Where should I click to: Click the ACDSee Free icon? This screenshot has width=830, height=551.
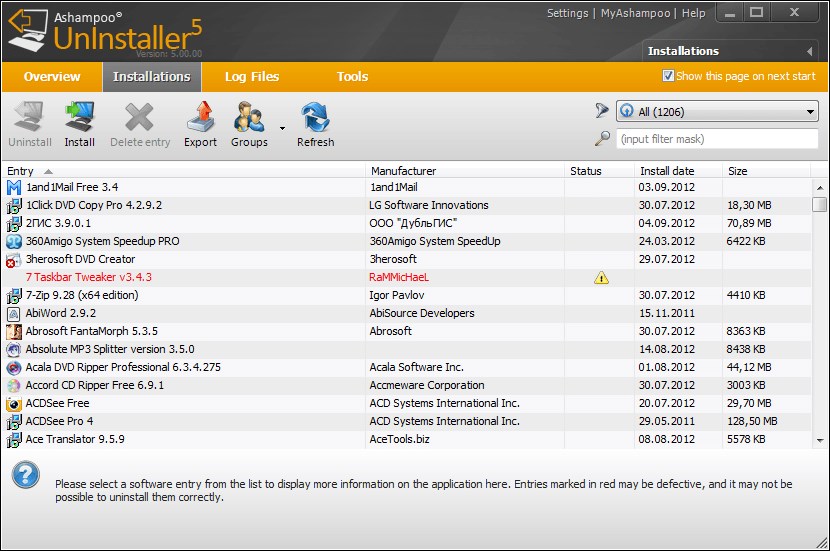coord(14,403)
